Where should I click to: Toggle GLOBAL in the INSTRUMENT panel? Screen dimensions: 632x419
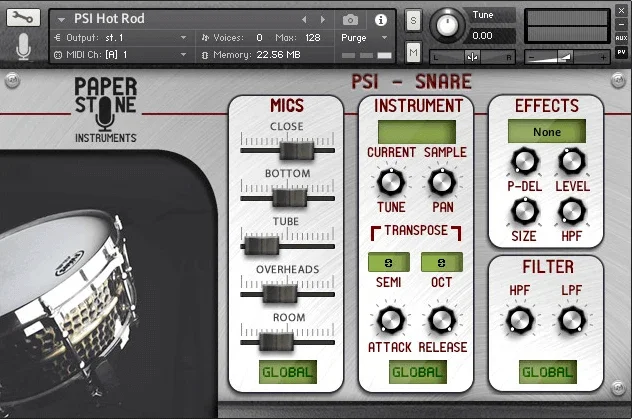(417, 372)
